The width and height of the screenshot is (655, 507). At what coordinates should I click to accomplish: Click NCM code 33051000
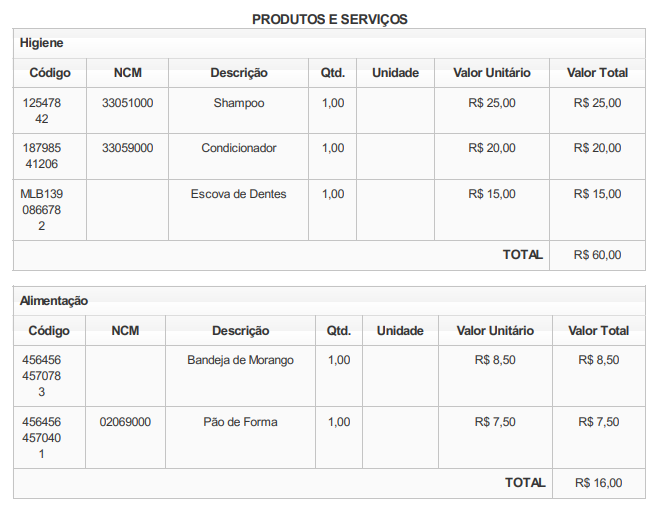click(127, 103)
